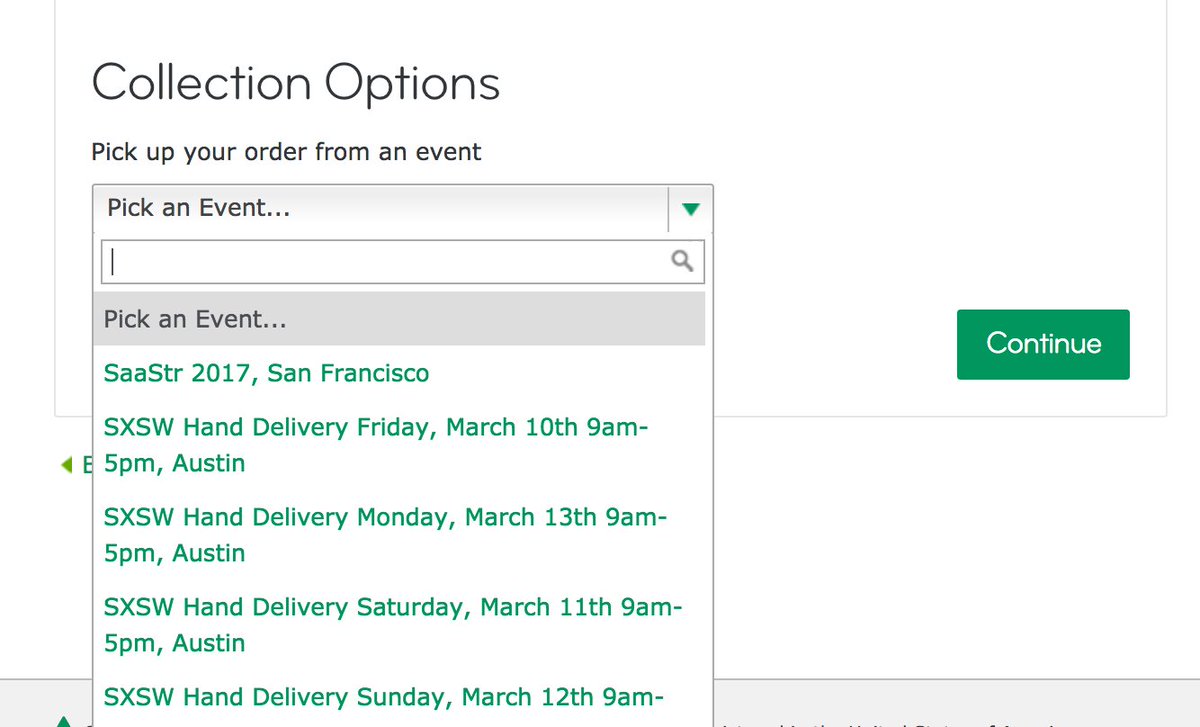Click the green Continue button
The width and height of the screenshot is (1200, 727).
(x=1043, y=344)
